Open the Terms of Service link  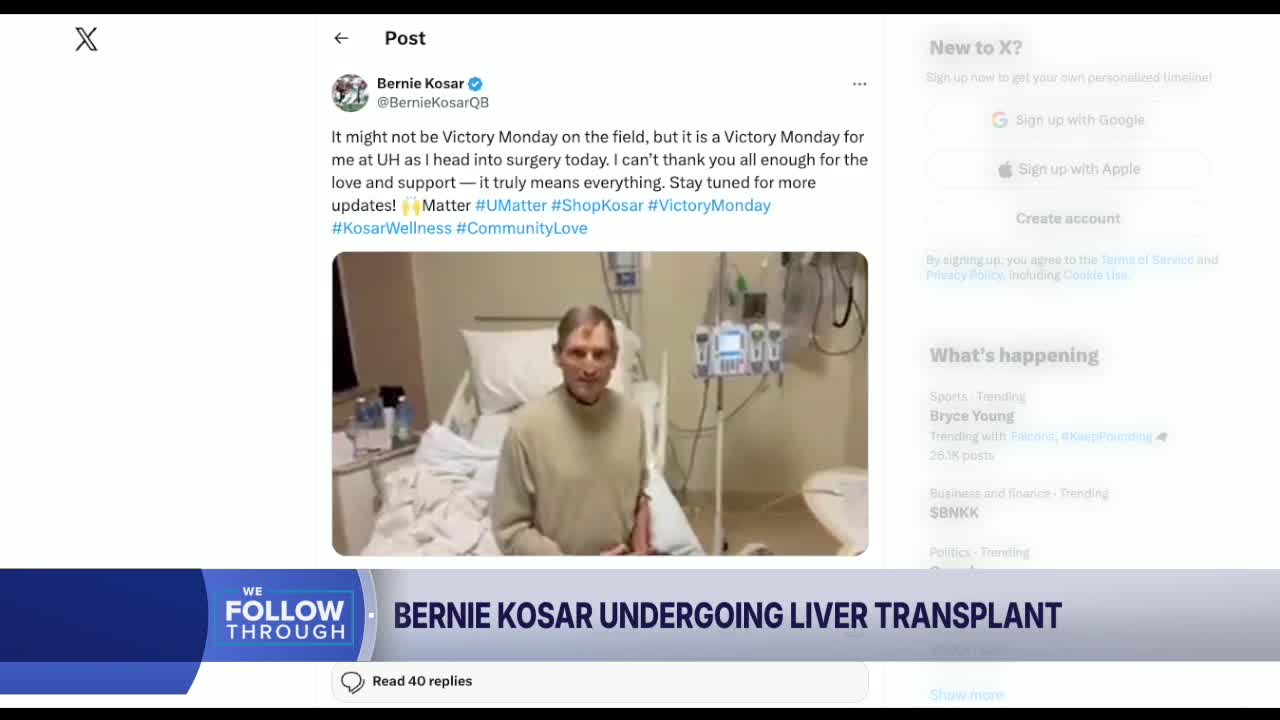[1147, 260]
